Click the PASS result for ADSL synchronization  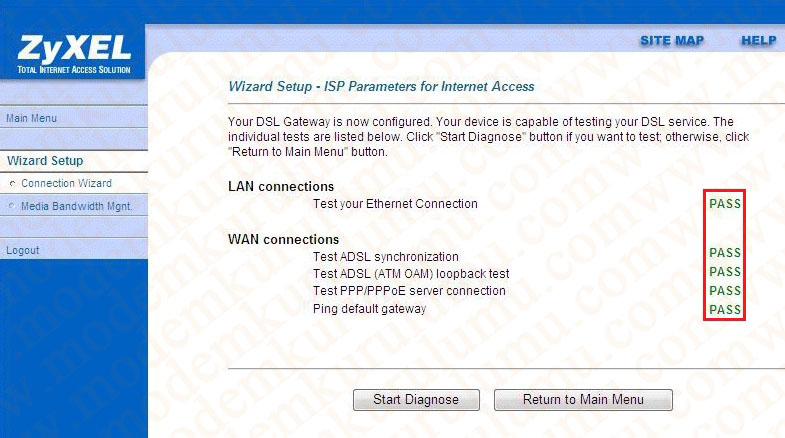click(x=725, y=253)
